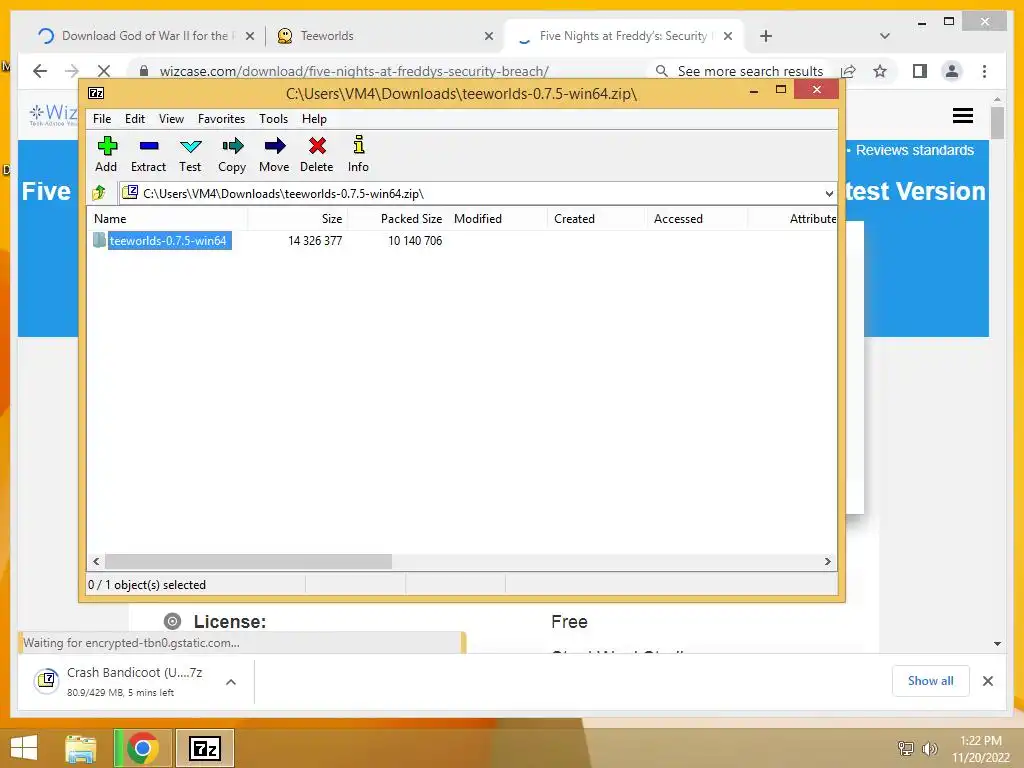Image resolution: width=1024 pixels, height=768 pixels.
Task: Click the share page icon in Chrome
Action: click(x=848, y=71)
